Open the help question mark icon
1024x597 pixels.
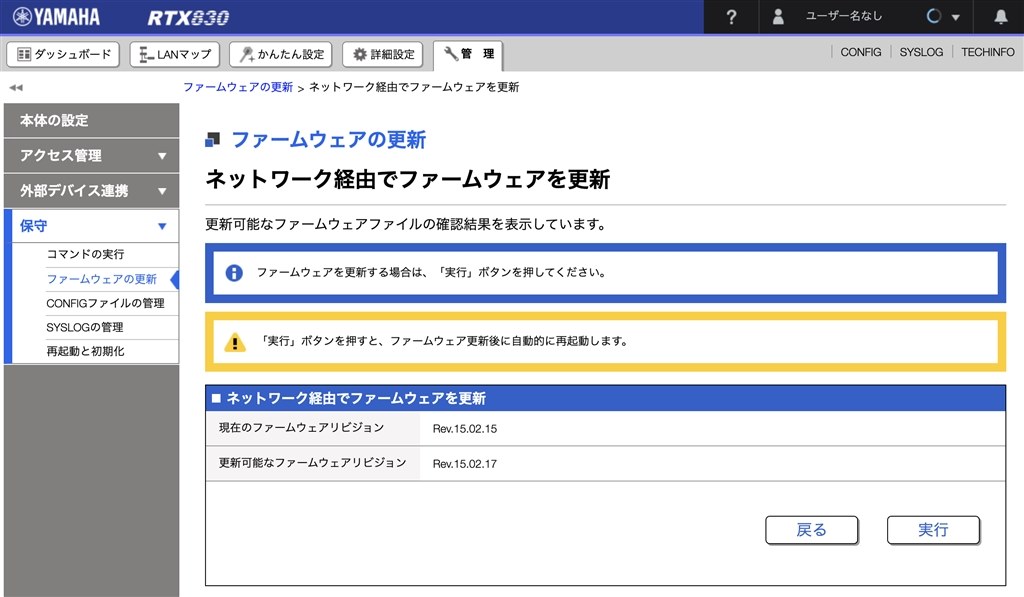731,17
